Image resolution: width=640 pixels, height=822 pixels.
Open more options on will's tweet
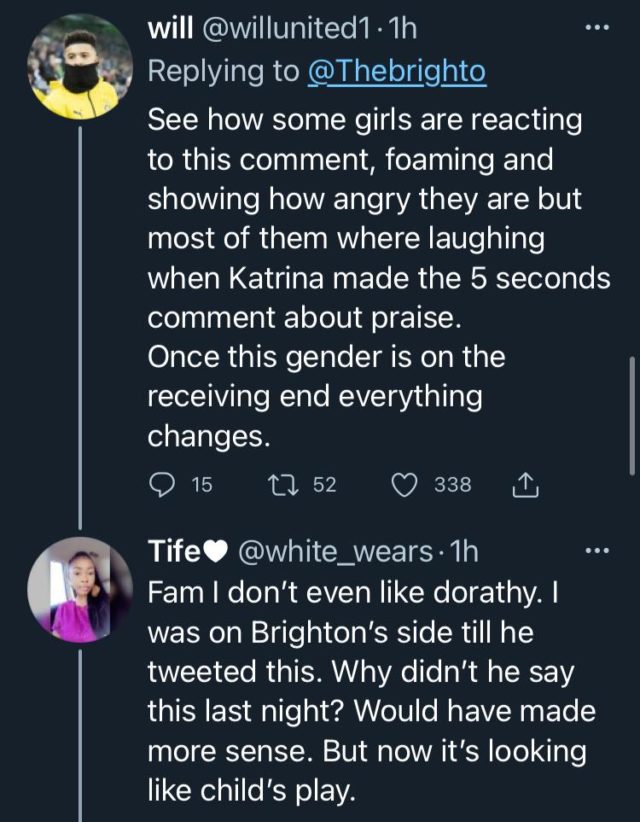(597, 32)
